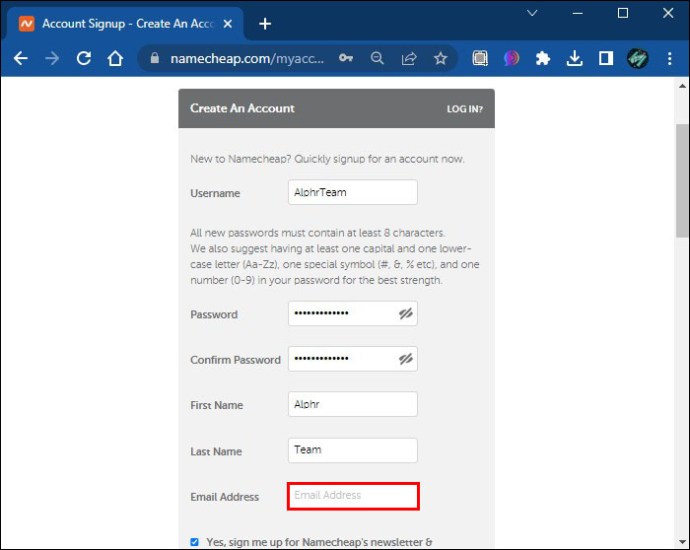Open the screenshot capture extension
The image size is (690, 550).
pyautogui.click(x=480, y=58)
